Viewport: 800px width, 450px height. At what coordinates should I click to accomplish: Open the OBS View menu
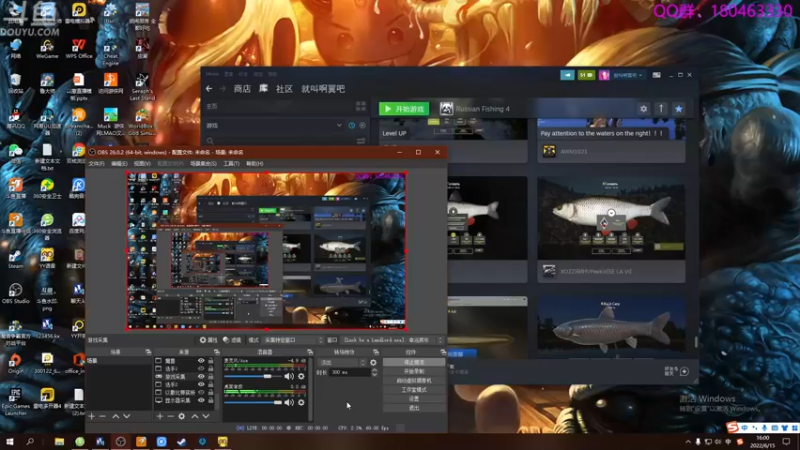[x=142, y=164]
